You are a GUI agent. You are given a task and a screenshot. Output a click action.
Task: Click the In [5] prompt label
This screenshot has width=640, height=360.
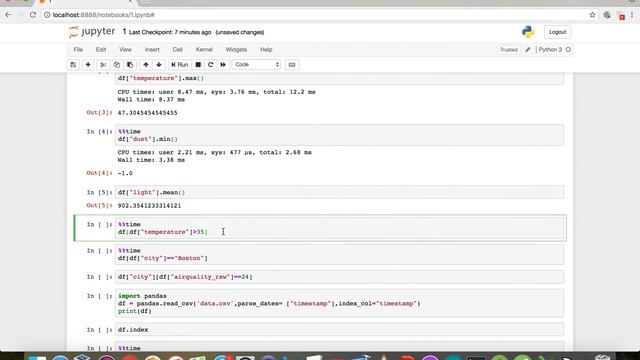click(x=99, y=192)
